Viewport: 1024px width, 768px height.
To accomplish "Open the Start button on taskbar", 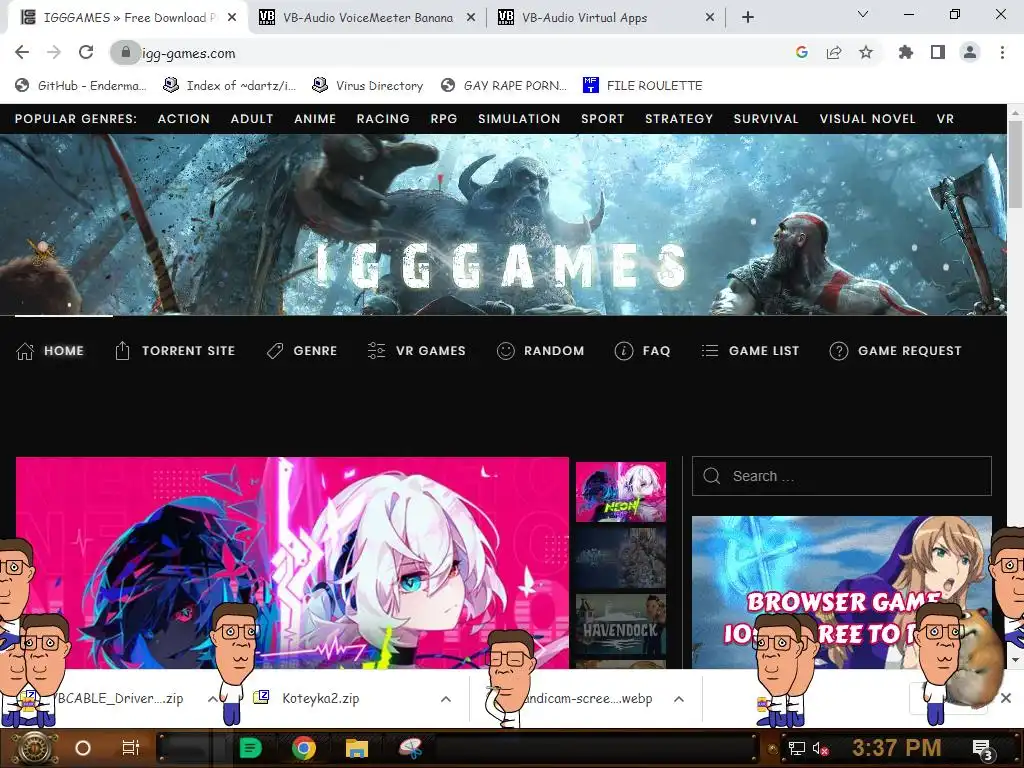I will [35, 748].
